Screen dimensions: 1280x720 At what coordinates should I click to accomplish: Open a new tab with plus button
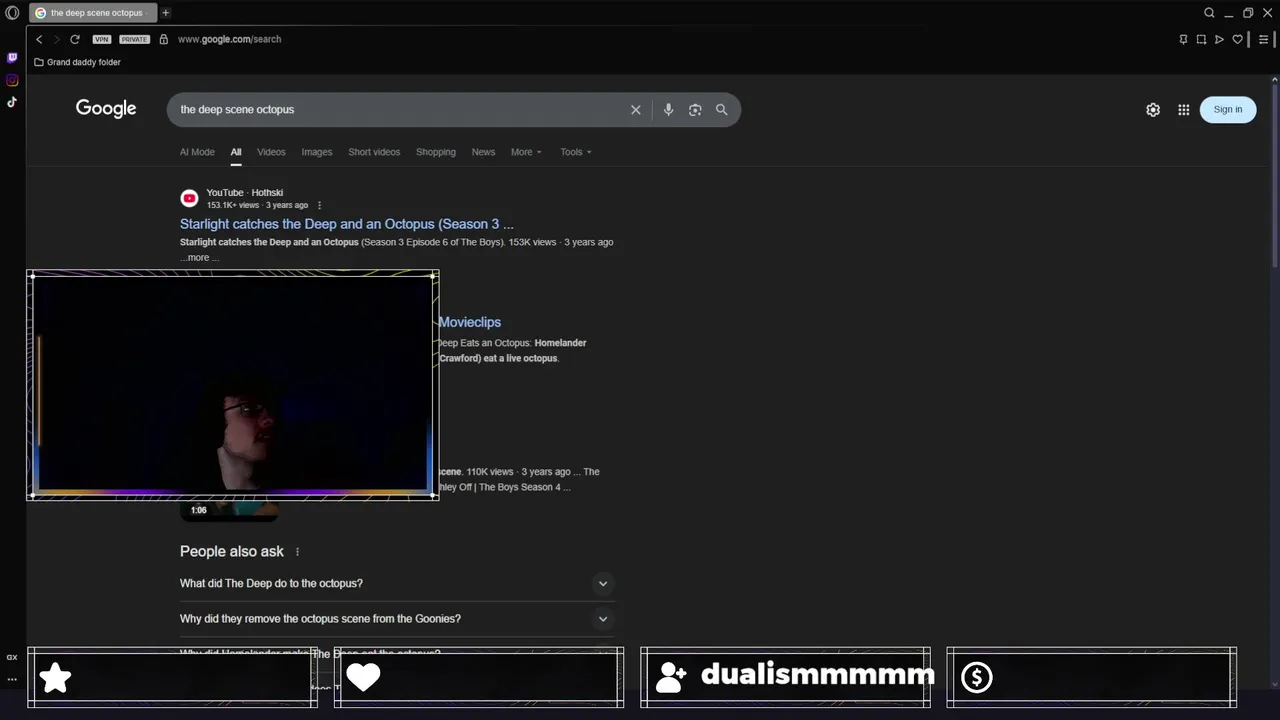pyautogui.click(x=165, y=13)
